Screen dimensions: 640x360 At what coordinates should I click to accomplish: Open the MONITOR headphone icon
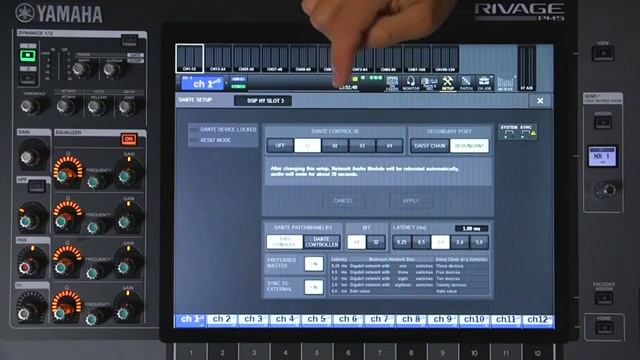[411, 83]
